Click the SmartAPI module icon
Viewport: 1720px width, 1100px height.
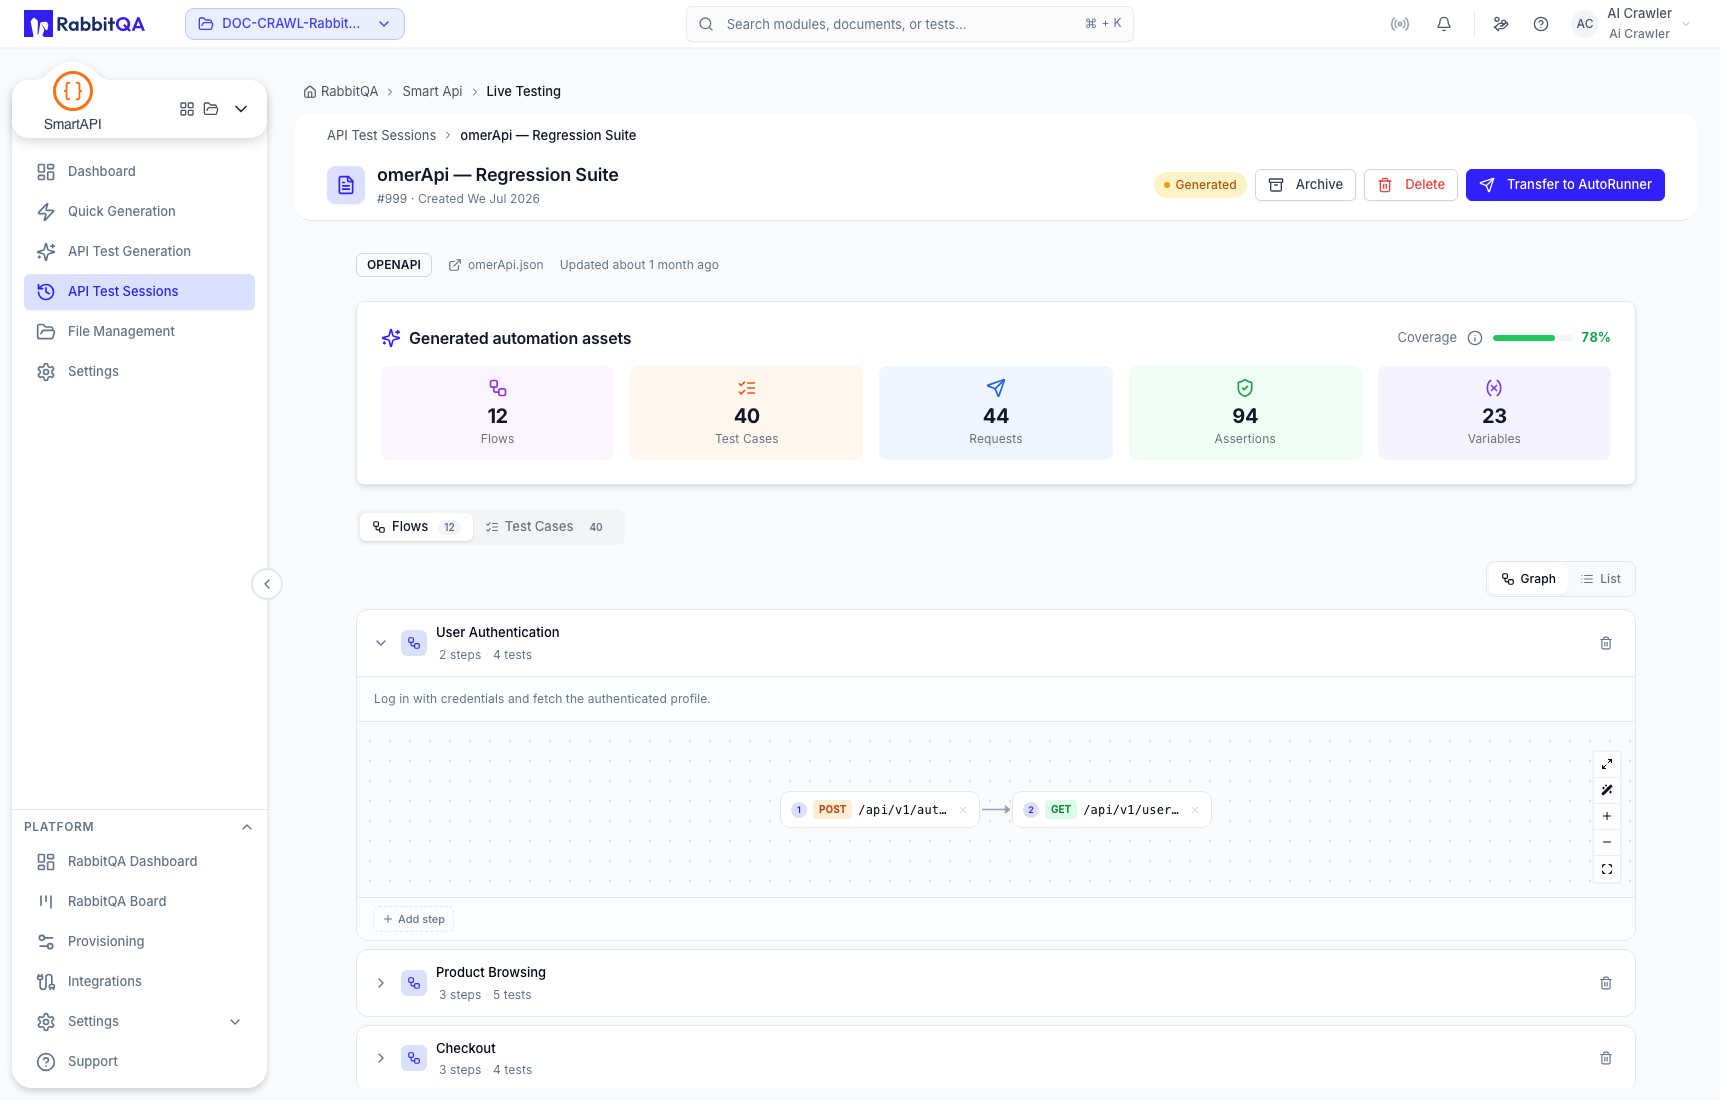[73, 91]
